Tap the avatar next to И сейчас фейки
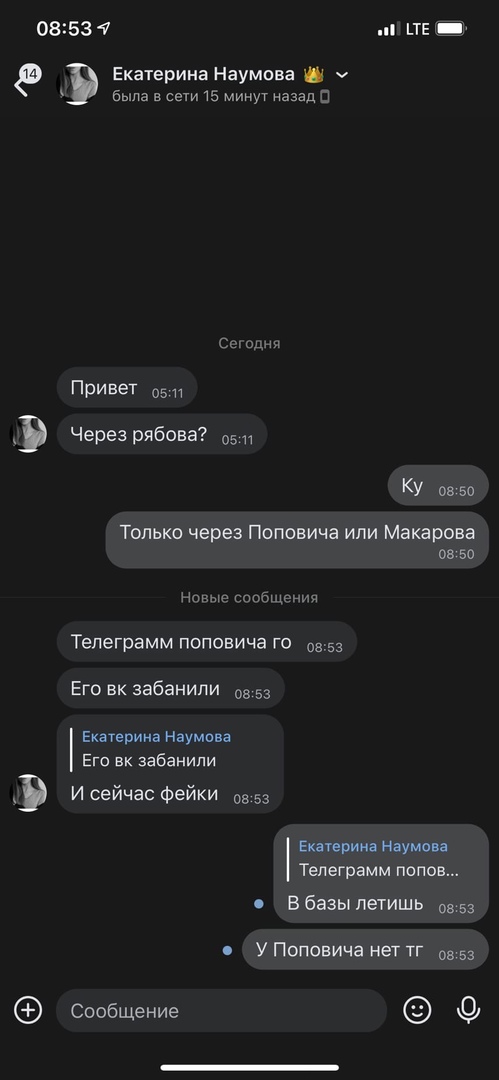 click(28, 793)
